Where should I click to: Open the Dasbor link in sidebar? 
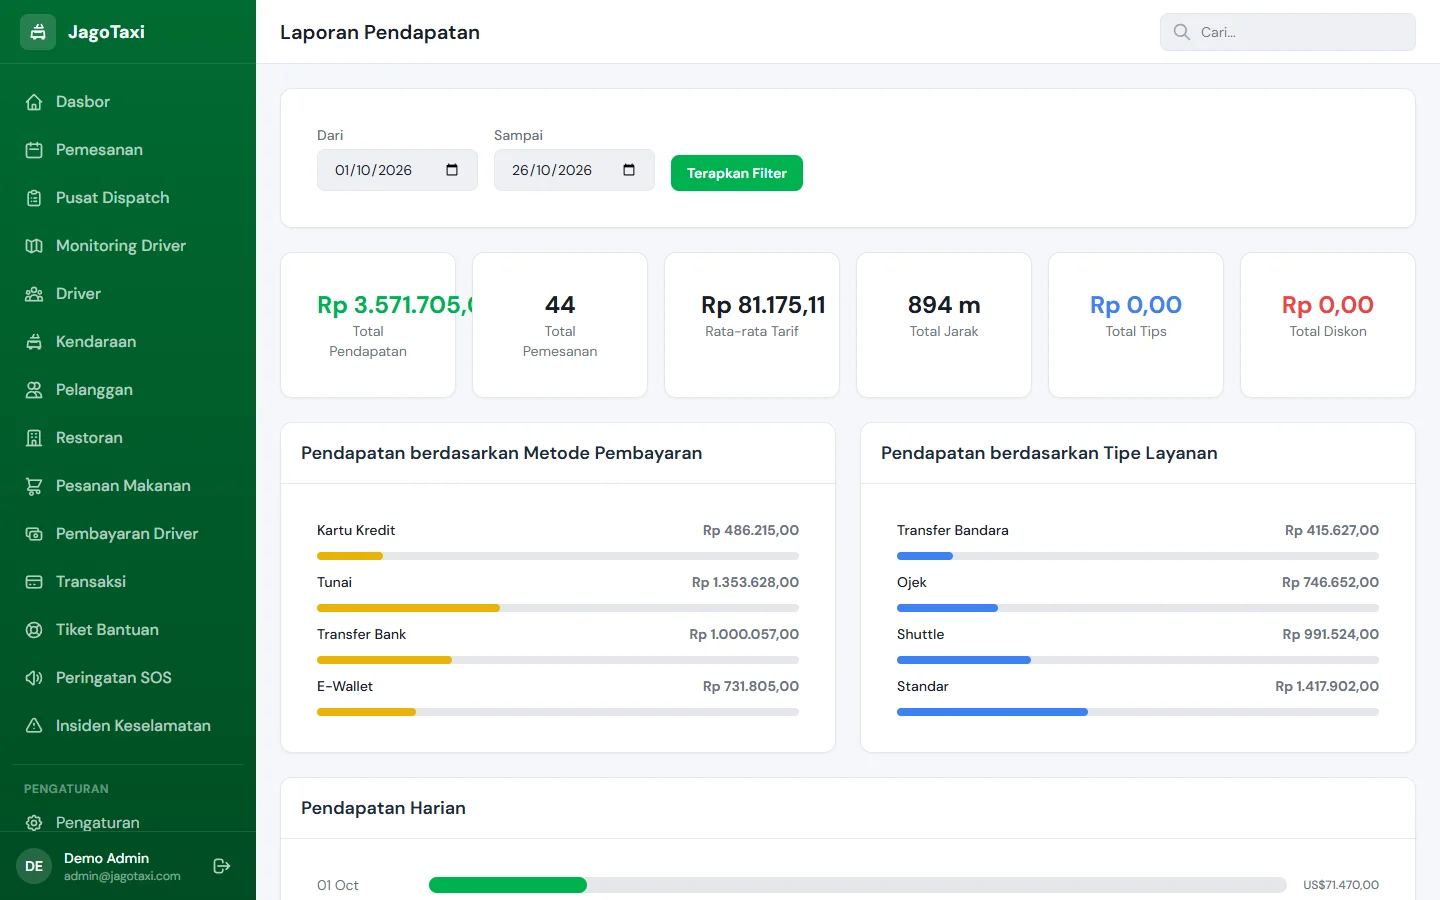pyautogui.click(x=128, y=102)
